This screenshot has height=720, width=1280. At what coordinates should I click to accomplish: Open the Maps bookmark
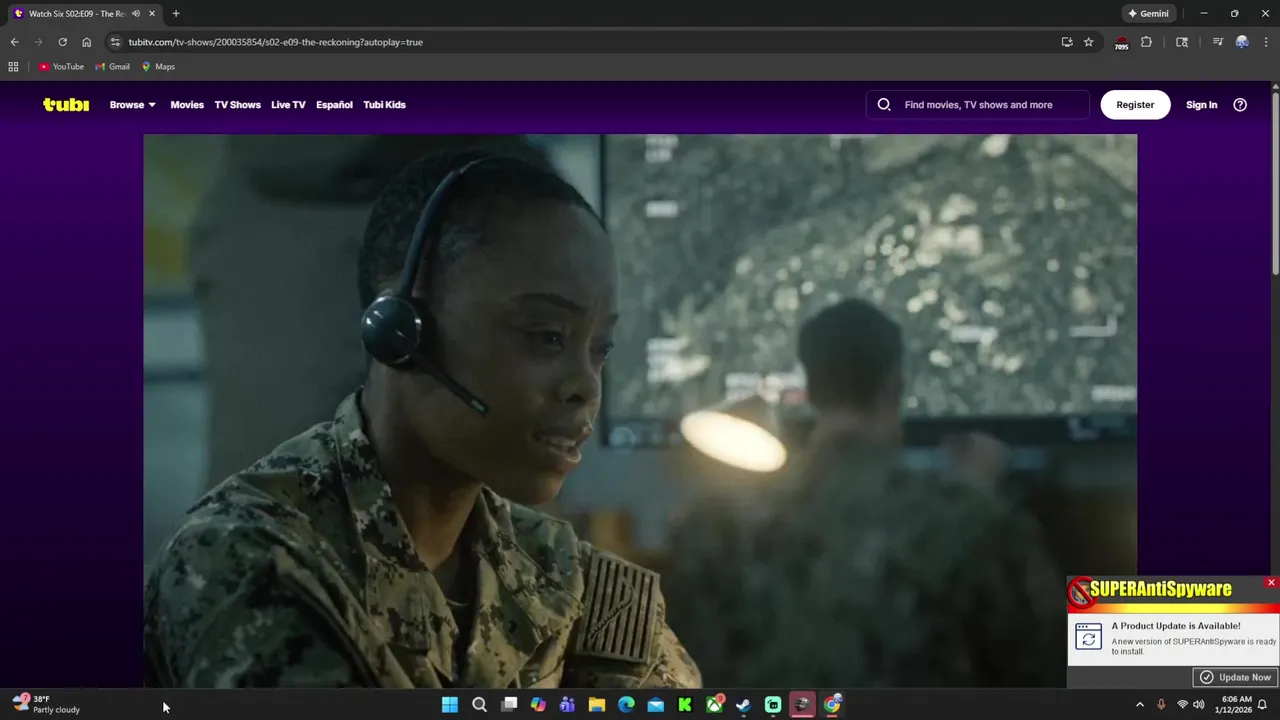(158, 67)
